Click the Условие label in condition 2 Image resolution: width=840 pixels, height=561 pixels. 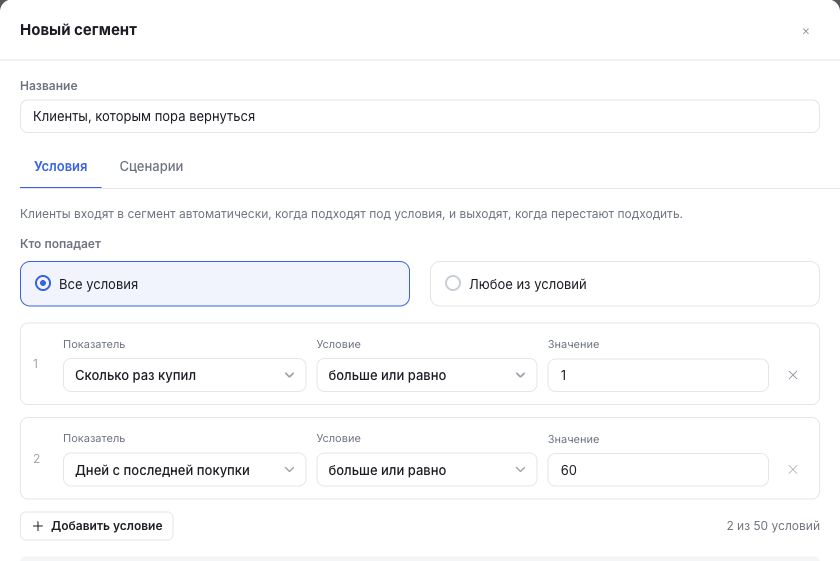pos(339,438)
